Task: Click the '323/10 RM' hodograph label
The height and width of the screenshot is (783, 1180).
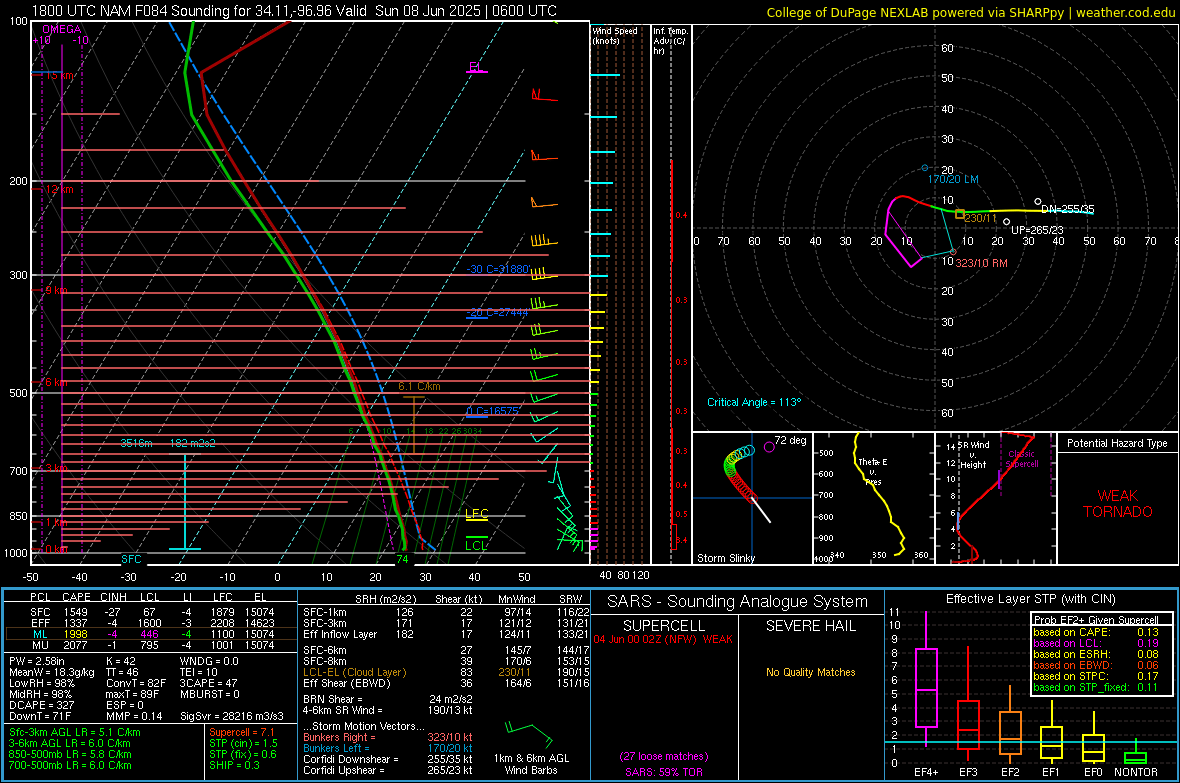Action: (981, 263)
